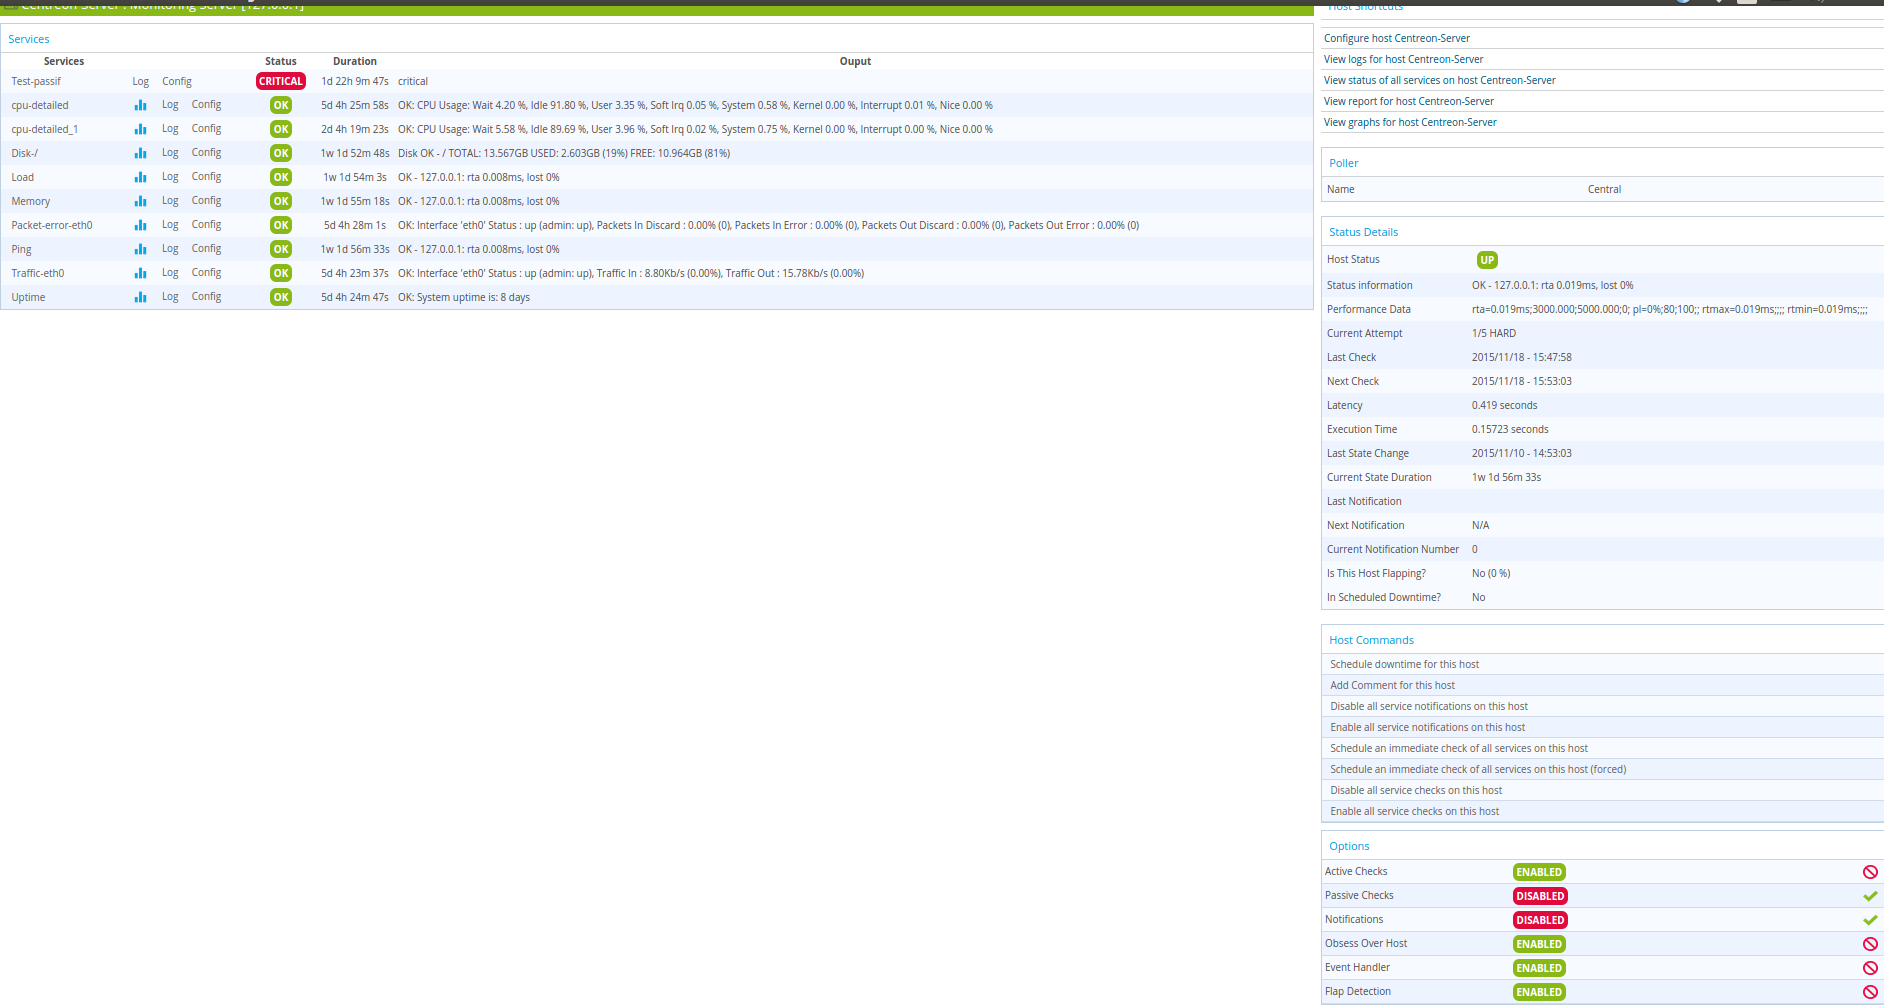1884x1008 pixels.
Task: Open Config for Test-passif service
Action: coord(177,81)
